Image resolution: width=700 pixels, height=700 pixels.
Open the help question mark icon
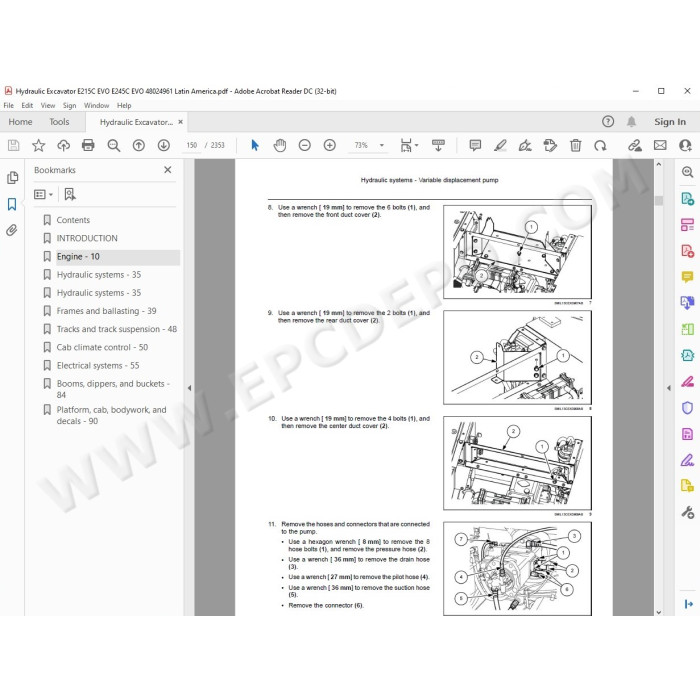tap(608, 121)
